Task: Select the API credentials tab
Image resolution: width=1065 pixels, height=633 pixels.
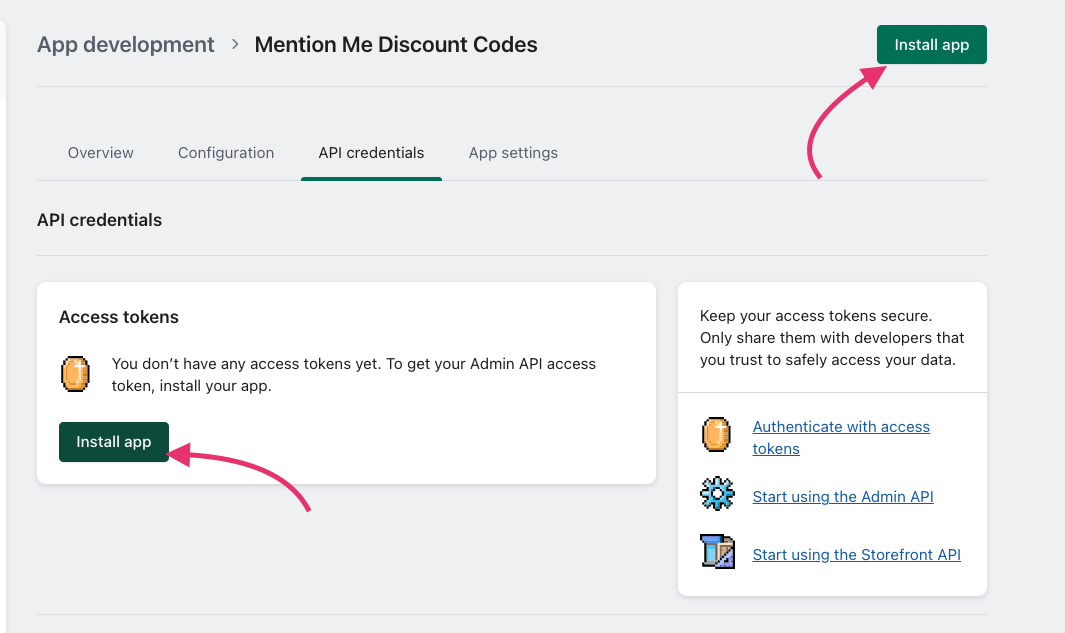Action: click(372, 153)
